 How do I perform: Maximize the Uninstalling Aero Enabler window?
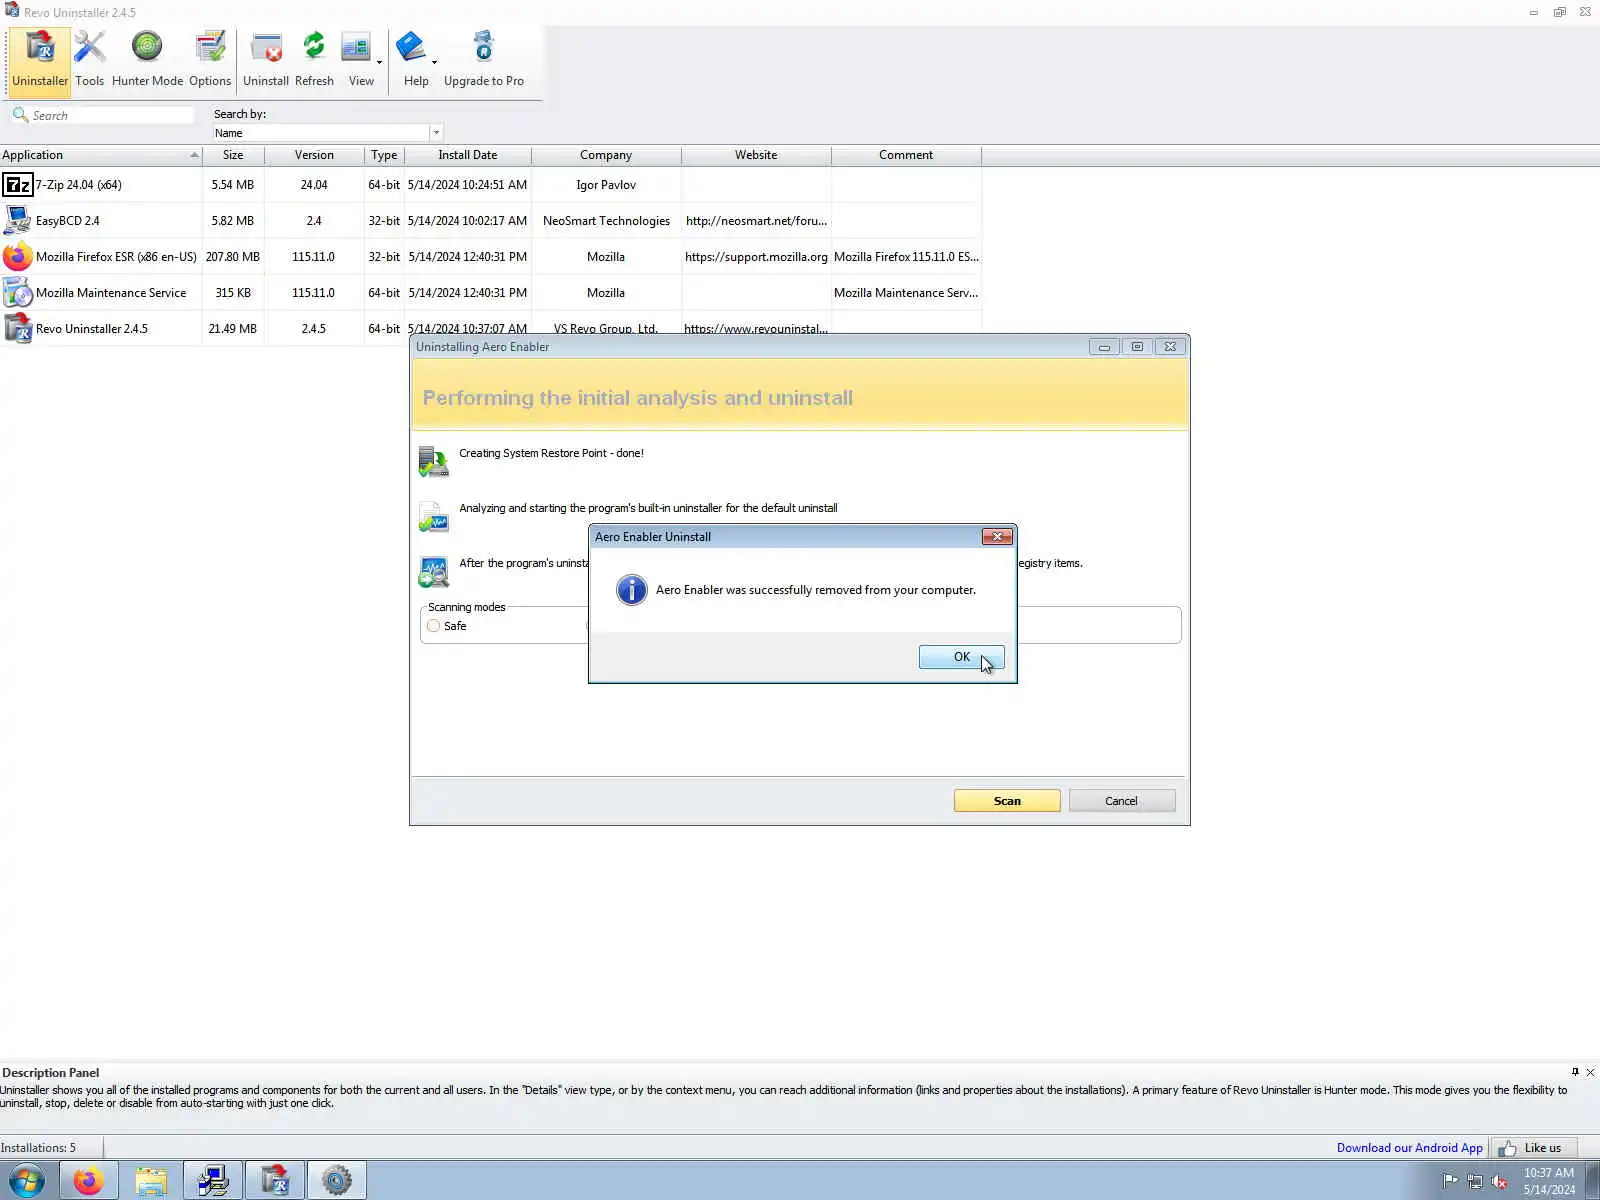[1137, 347]
